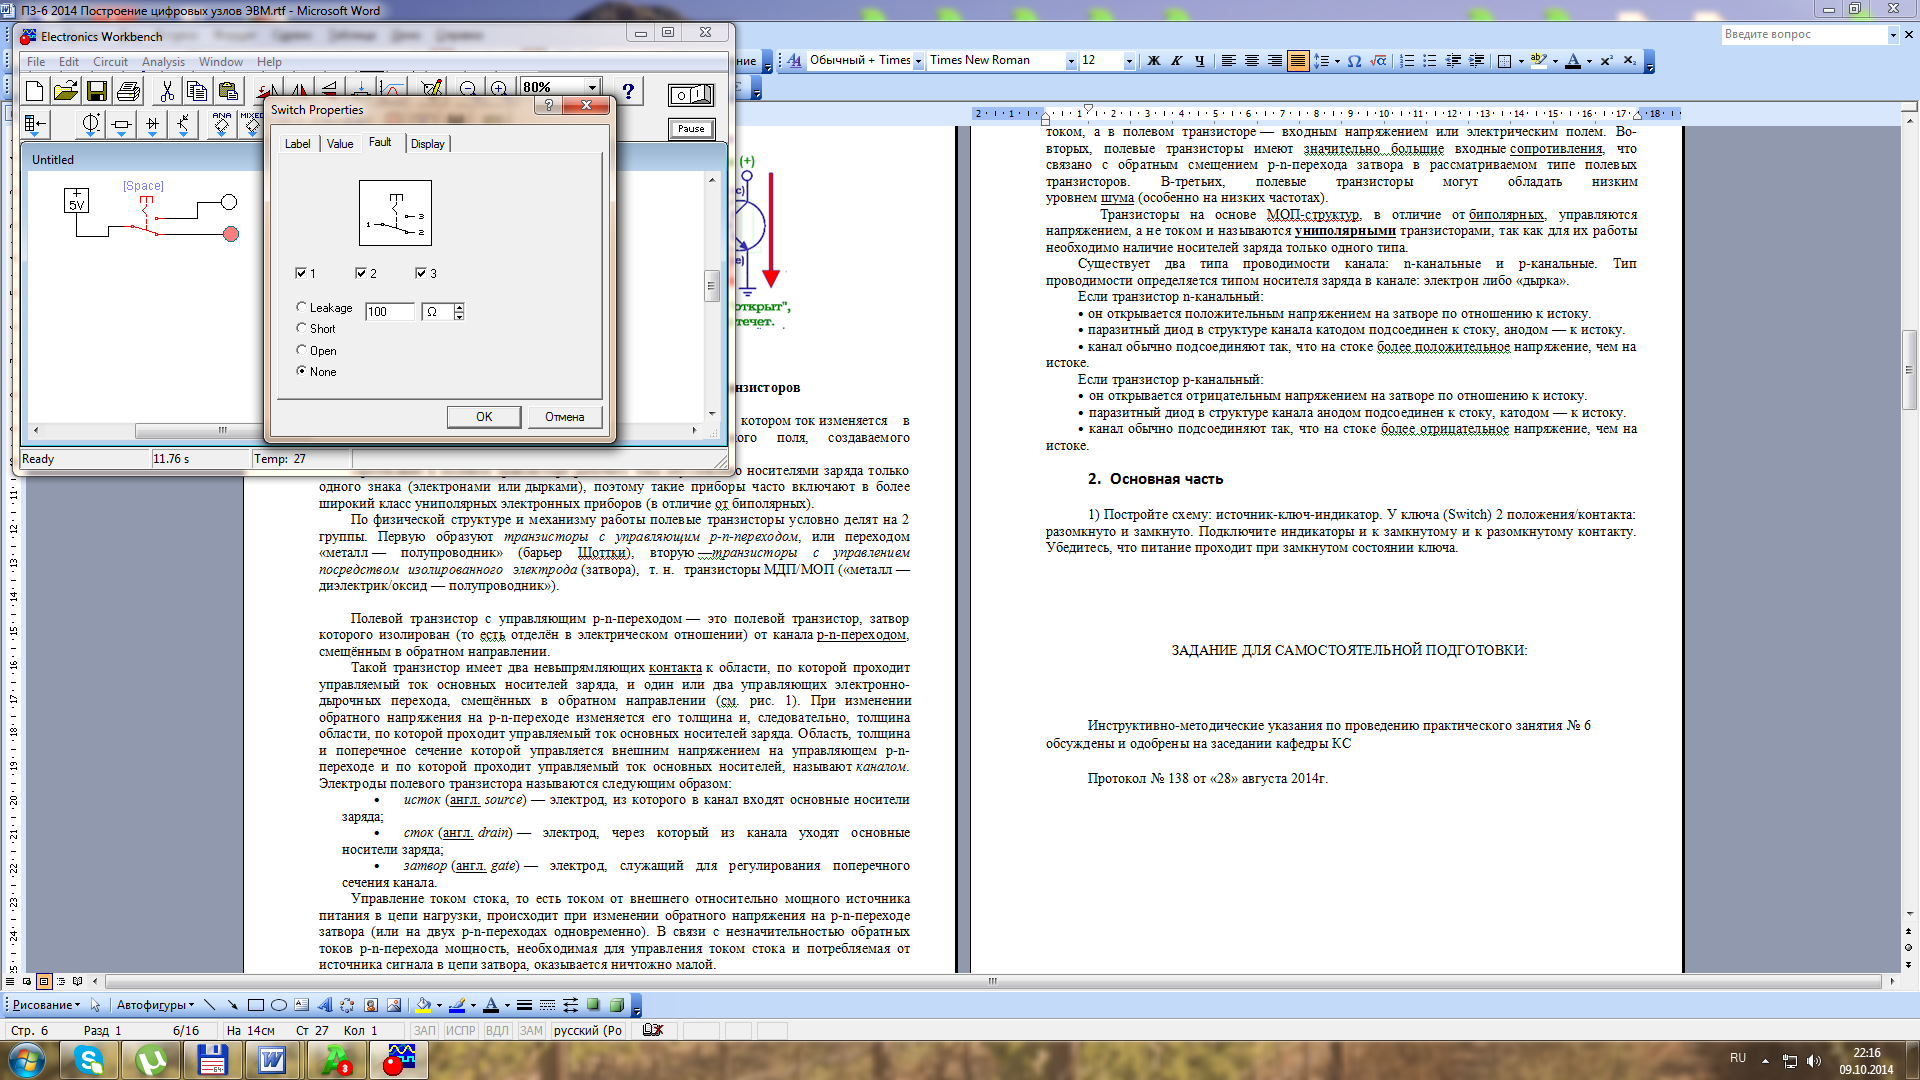Image resolution: width=1920 pixels, height=1080 pixels.
Task: Click the Save diskette icon in Workbench
Action: (97, 92)
